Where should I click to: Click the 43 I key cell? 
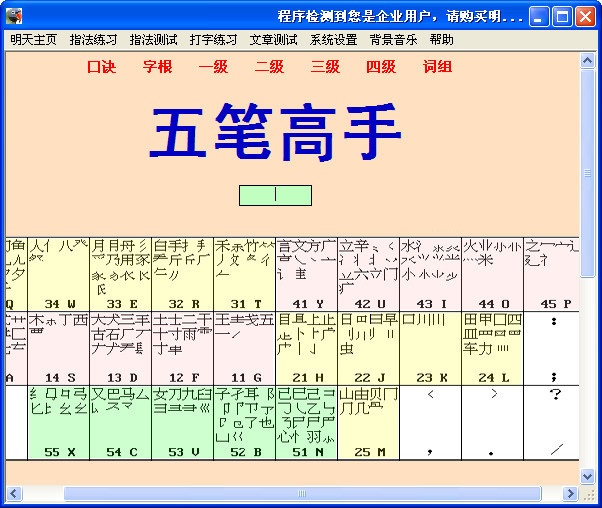[x=430, y=274]
